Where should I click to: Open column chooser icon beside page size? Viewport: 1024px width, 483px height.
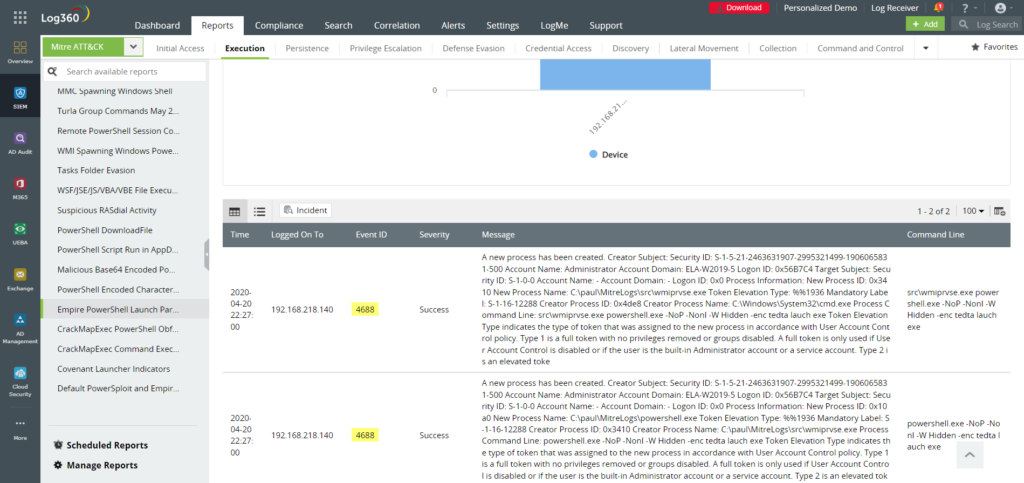pyautogui.click(x=999, y=211)
